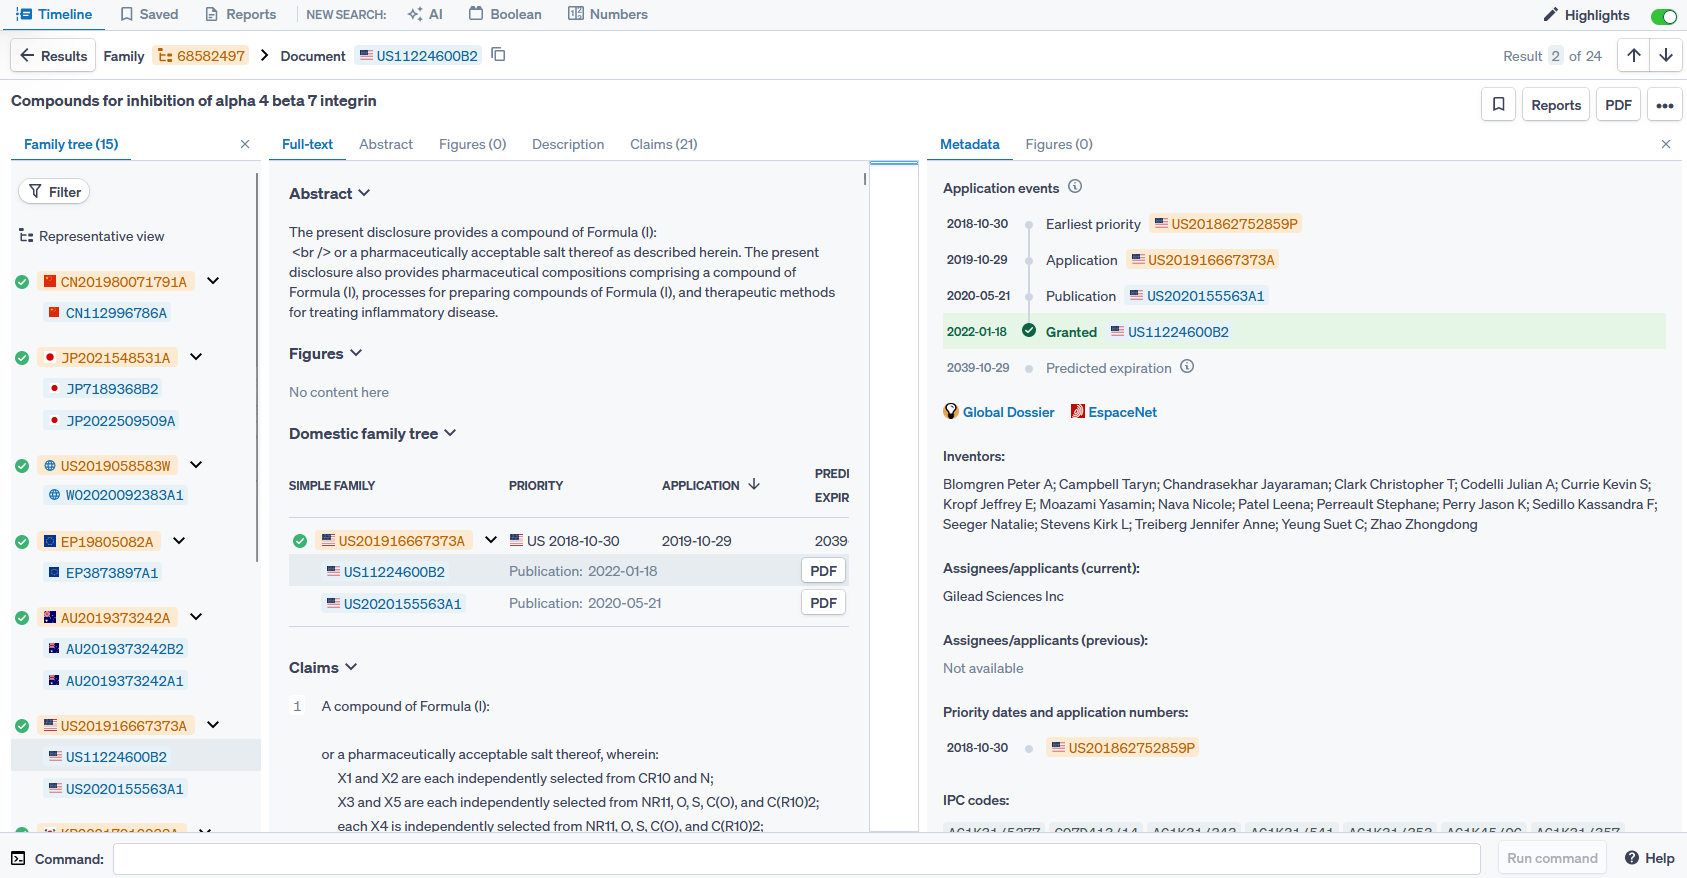Click the green check beside CN201980071791A

click(x=22, y=282)
